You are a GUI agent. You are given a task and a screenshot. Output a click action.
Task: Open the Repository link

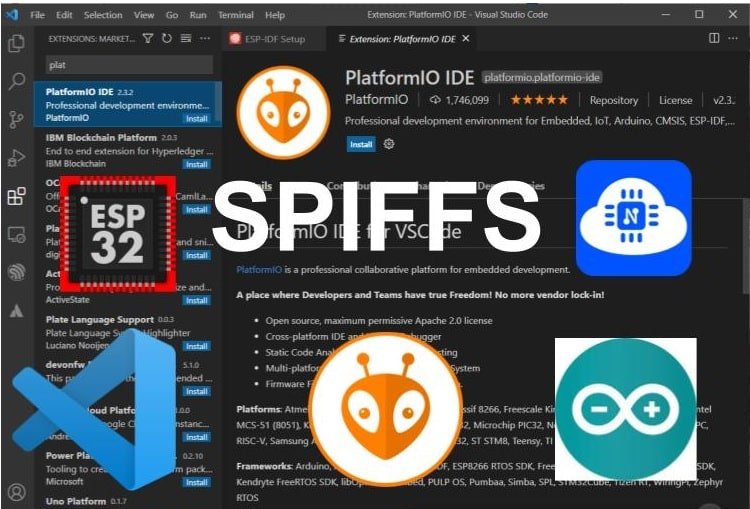tap(614, 100)
